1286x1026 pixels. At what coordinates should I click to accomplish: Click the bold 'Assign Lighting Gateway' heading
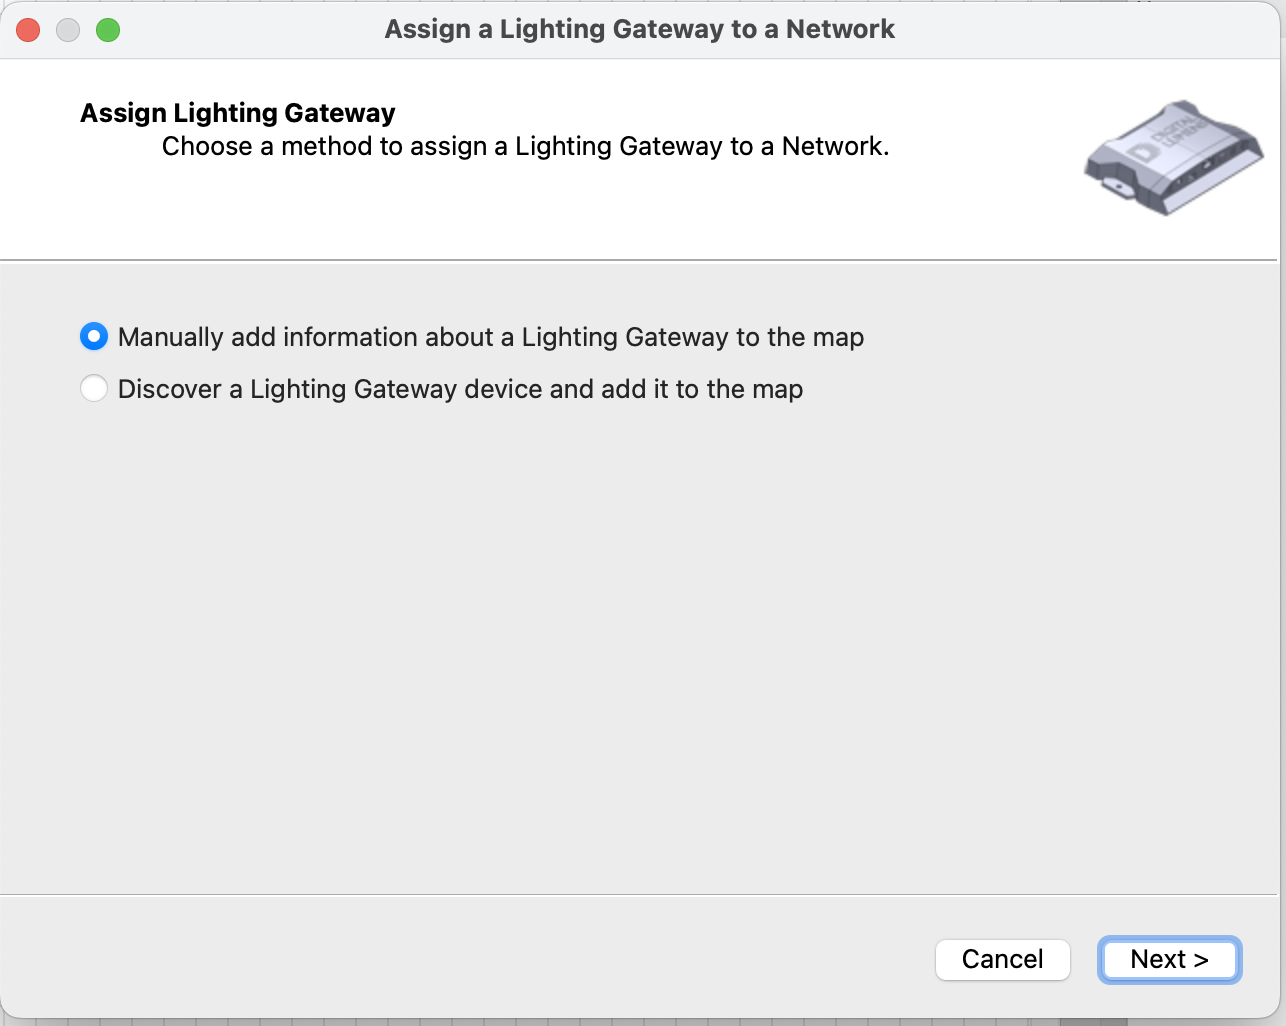click(238, 113)
